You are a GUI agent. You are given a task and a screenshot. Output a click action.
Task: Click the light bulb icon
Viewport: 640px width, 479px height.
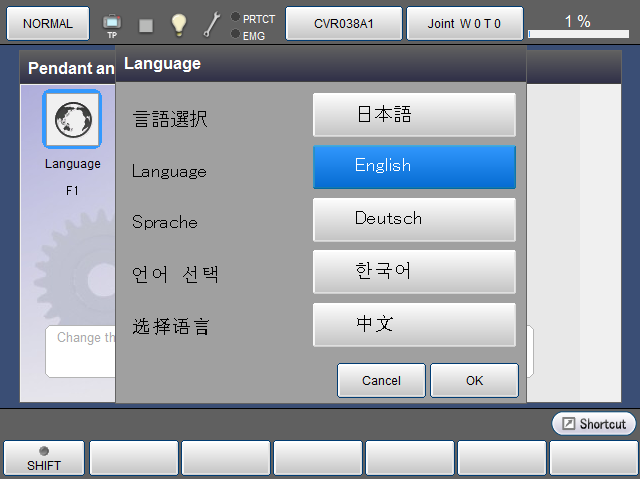[178, 24]
